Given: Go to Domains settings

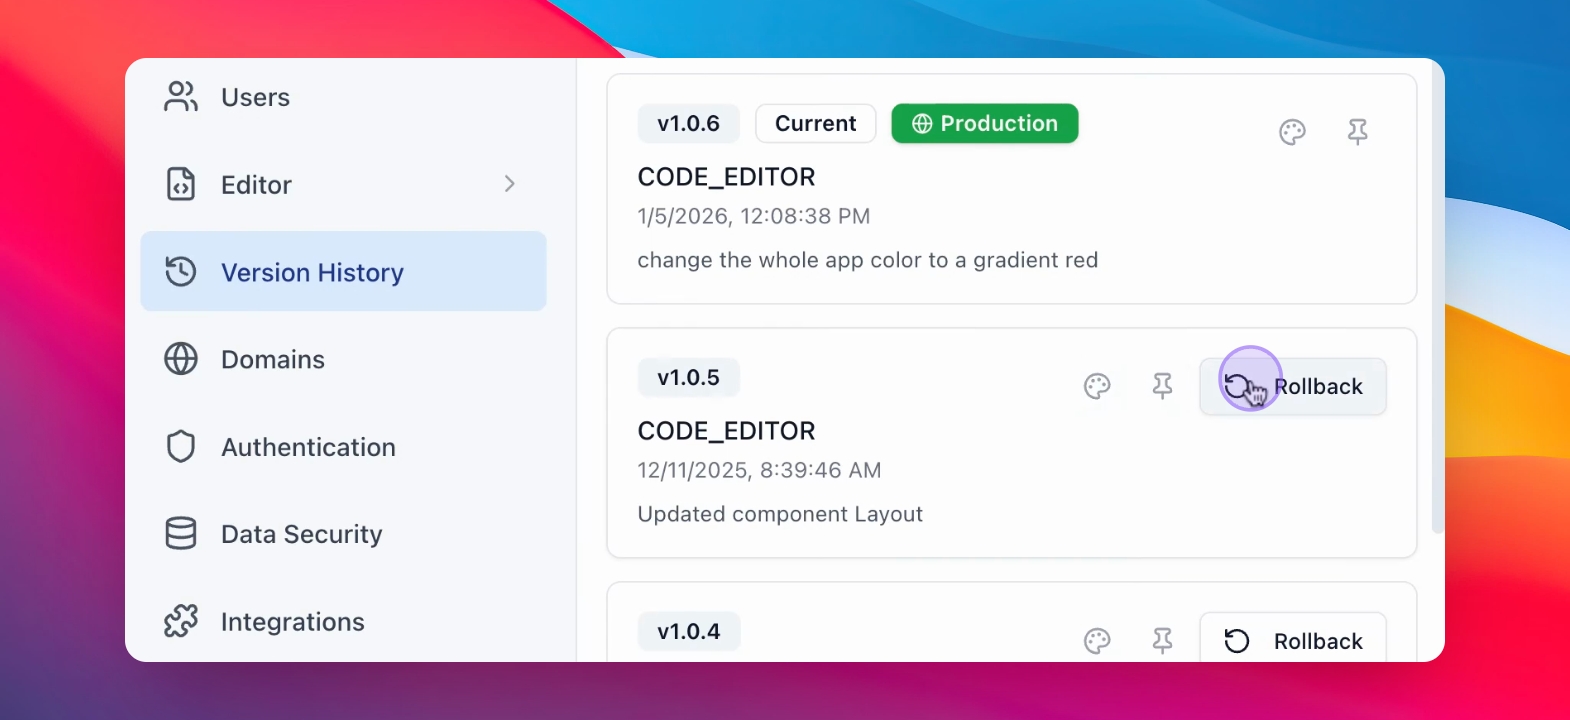Looking at the screenshot, I should pos(272,359).
